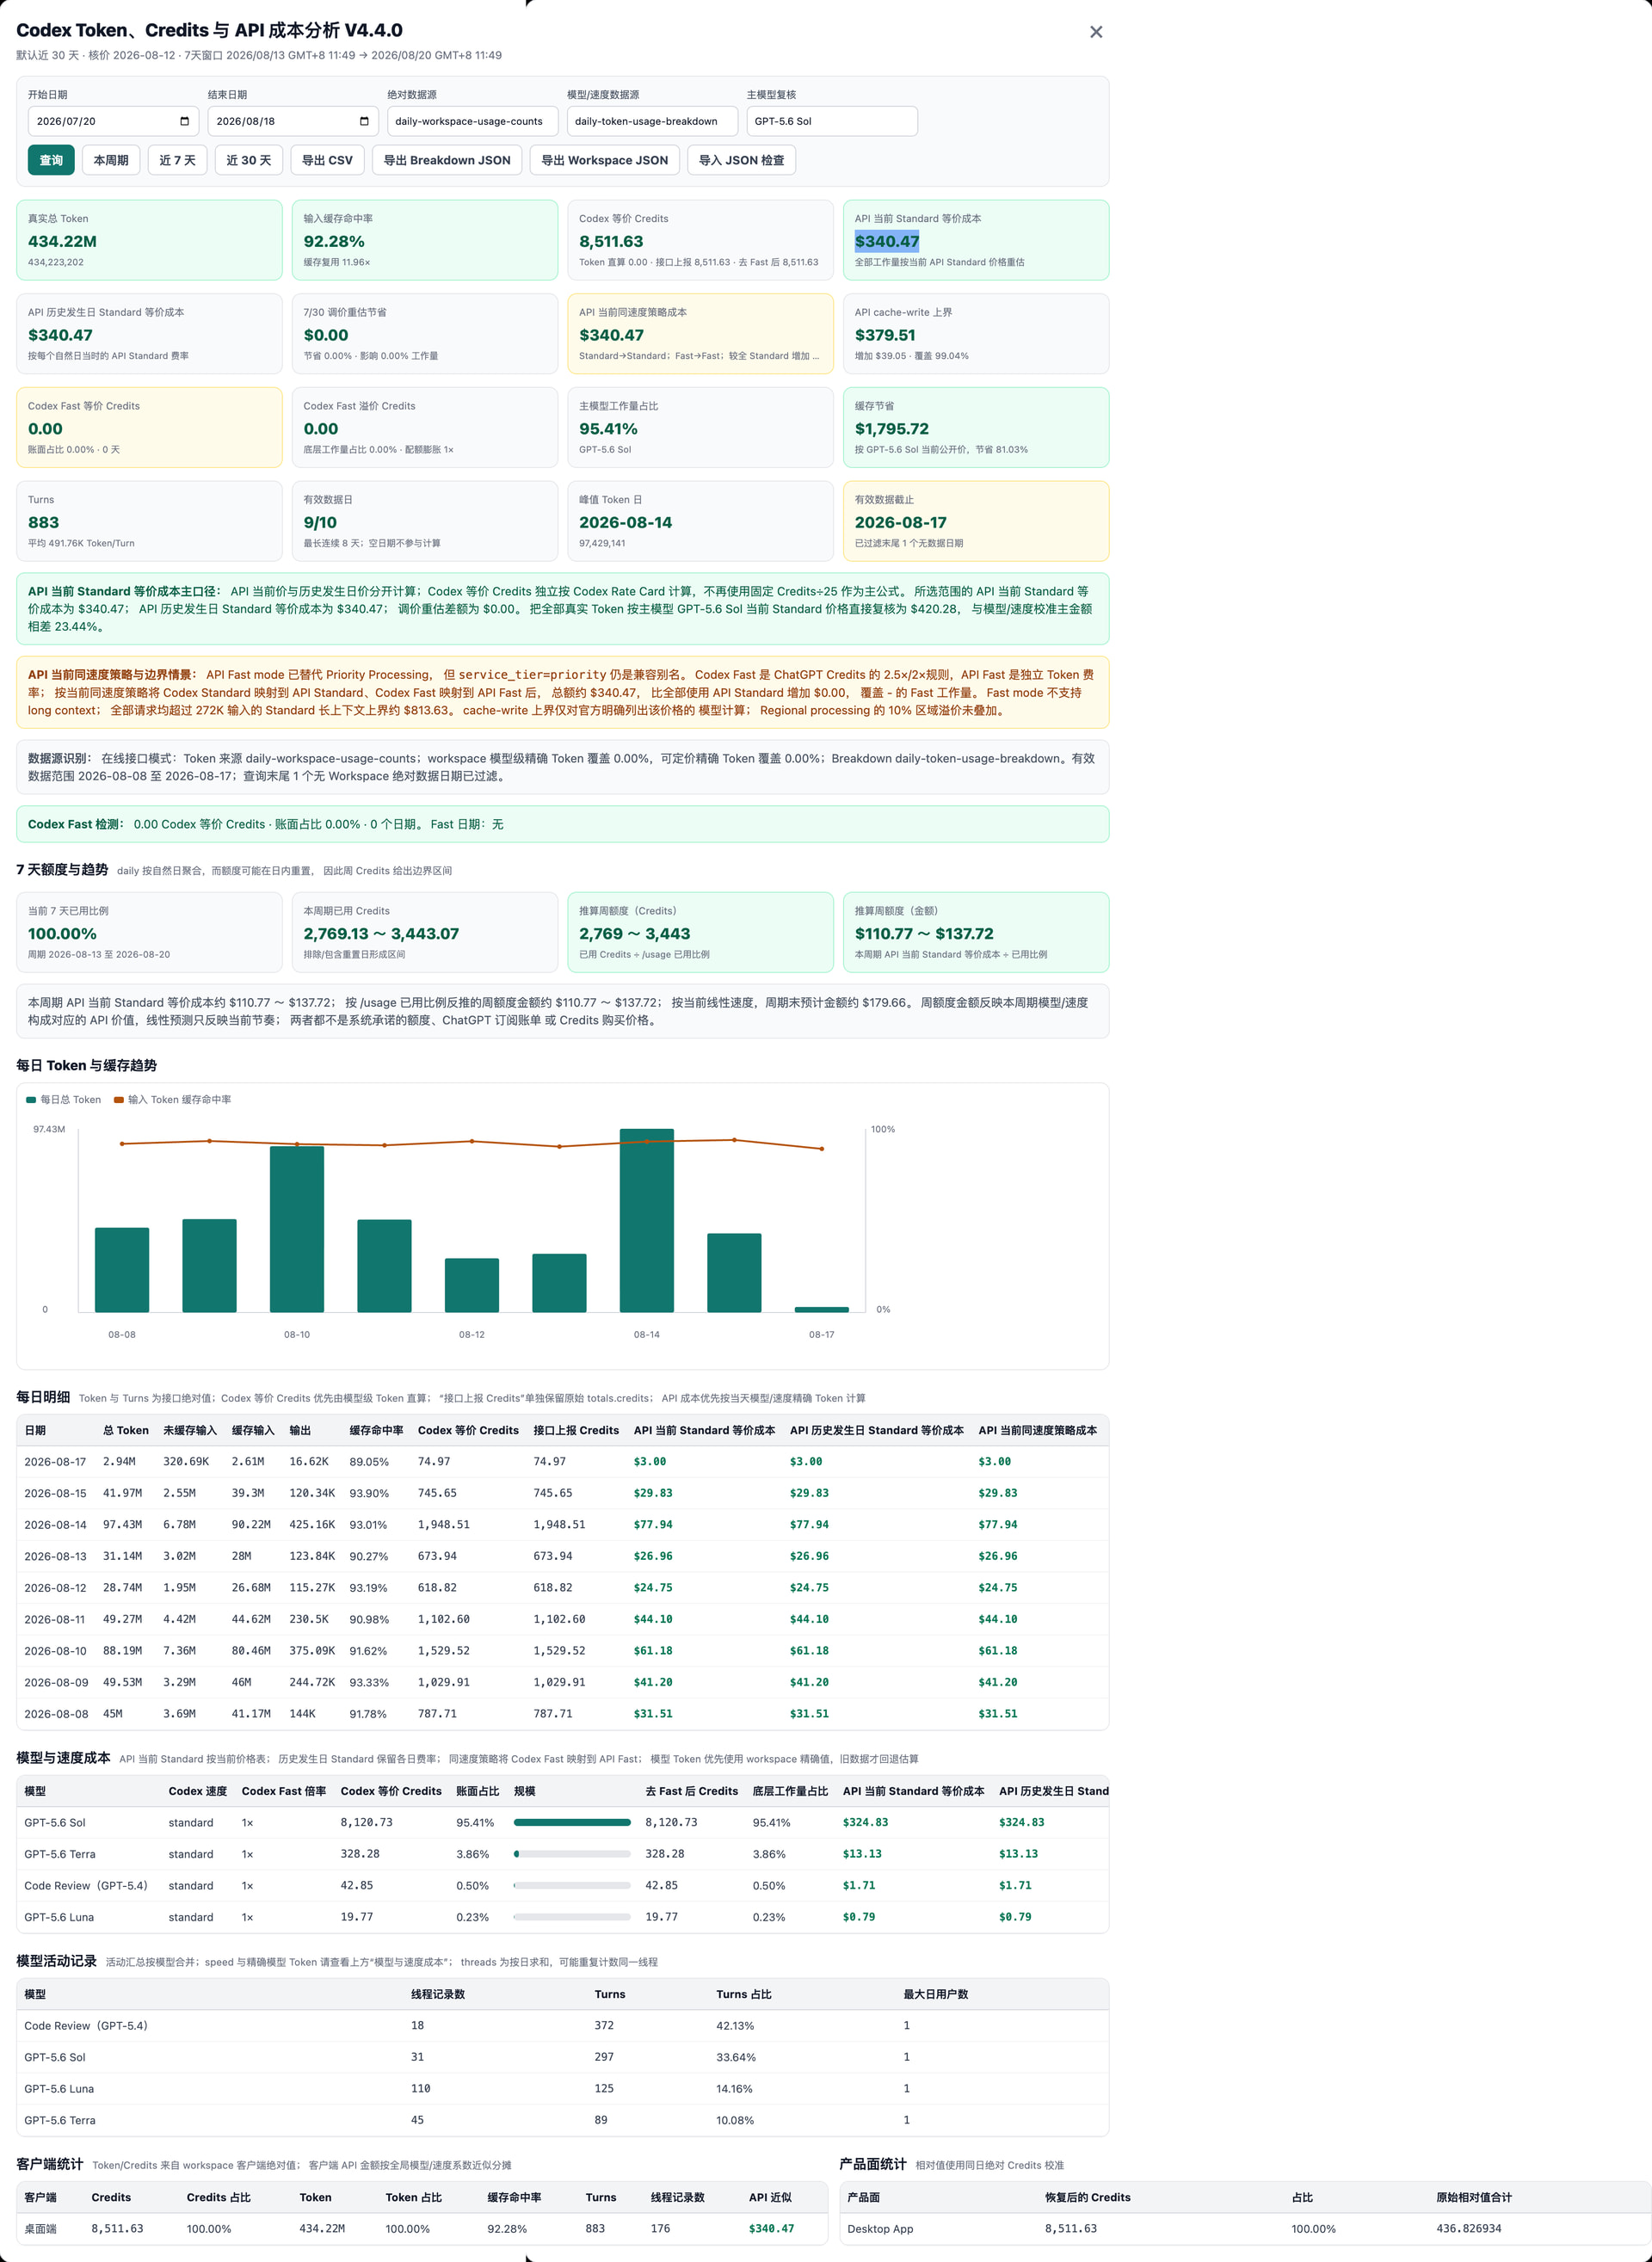Click the 查询 query button
1652x2262 pixels.
tap(51, 160)
